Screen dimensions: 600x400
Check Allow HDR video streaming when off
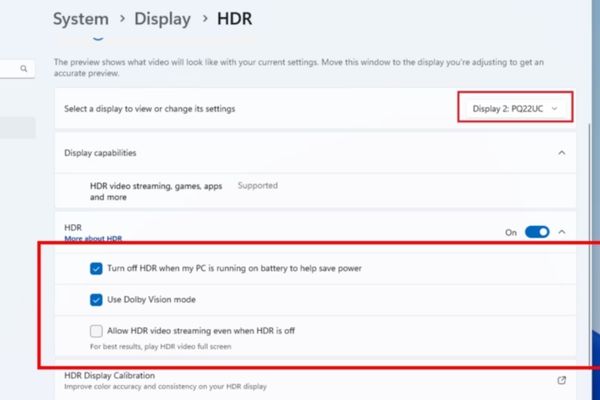pos(96,331)
